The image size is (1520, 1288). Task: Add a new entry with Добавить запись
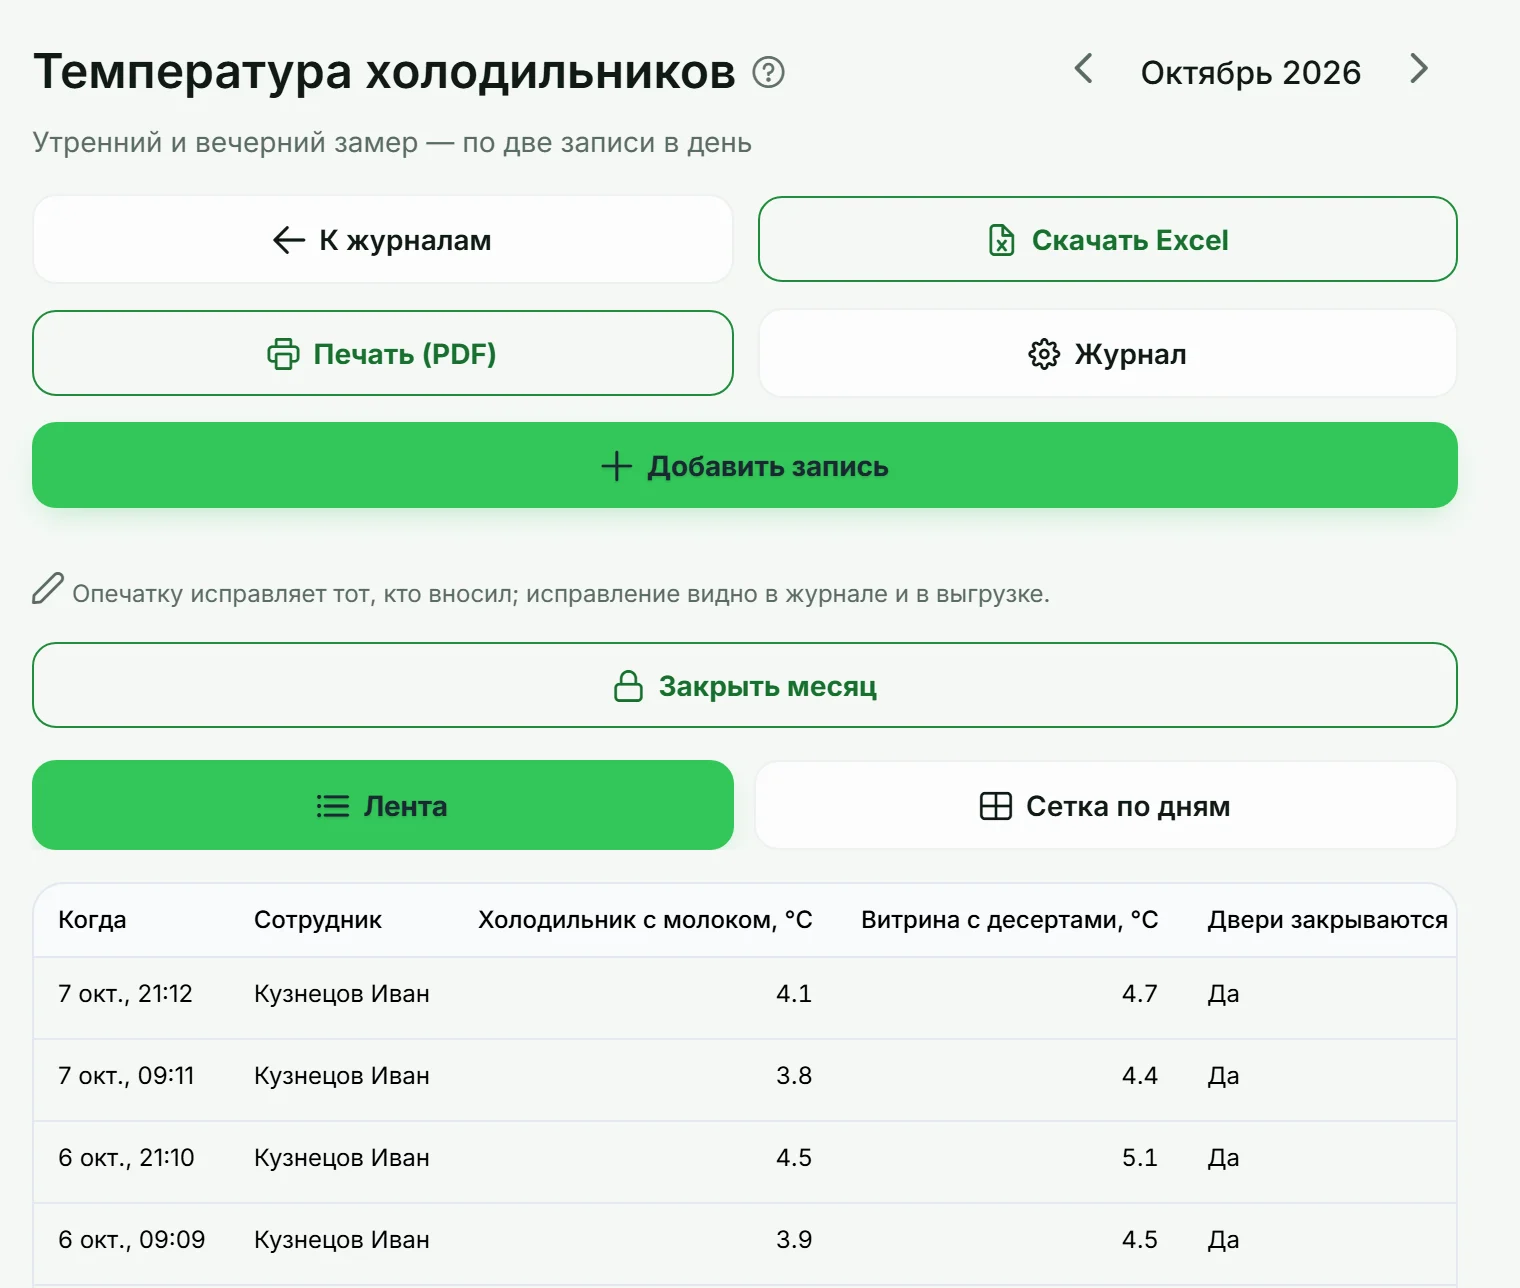745,466
